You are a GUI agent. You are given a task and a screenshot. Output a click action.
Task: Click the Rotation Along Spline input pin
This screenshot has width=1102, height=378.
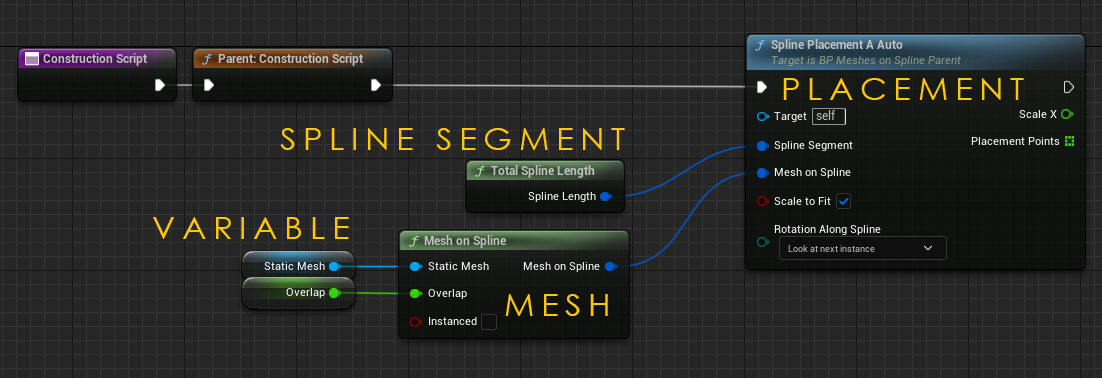(x=763, y=242)
